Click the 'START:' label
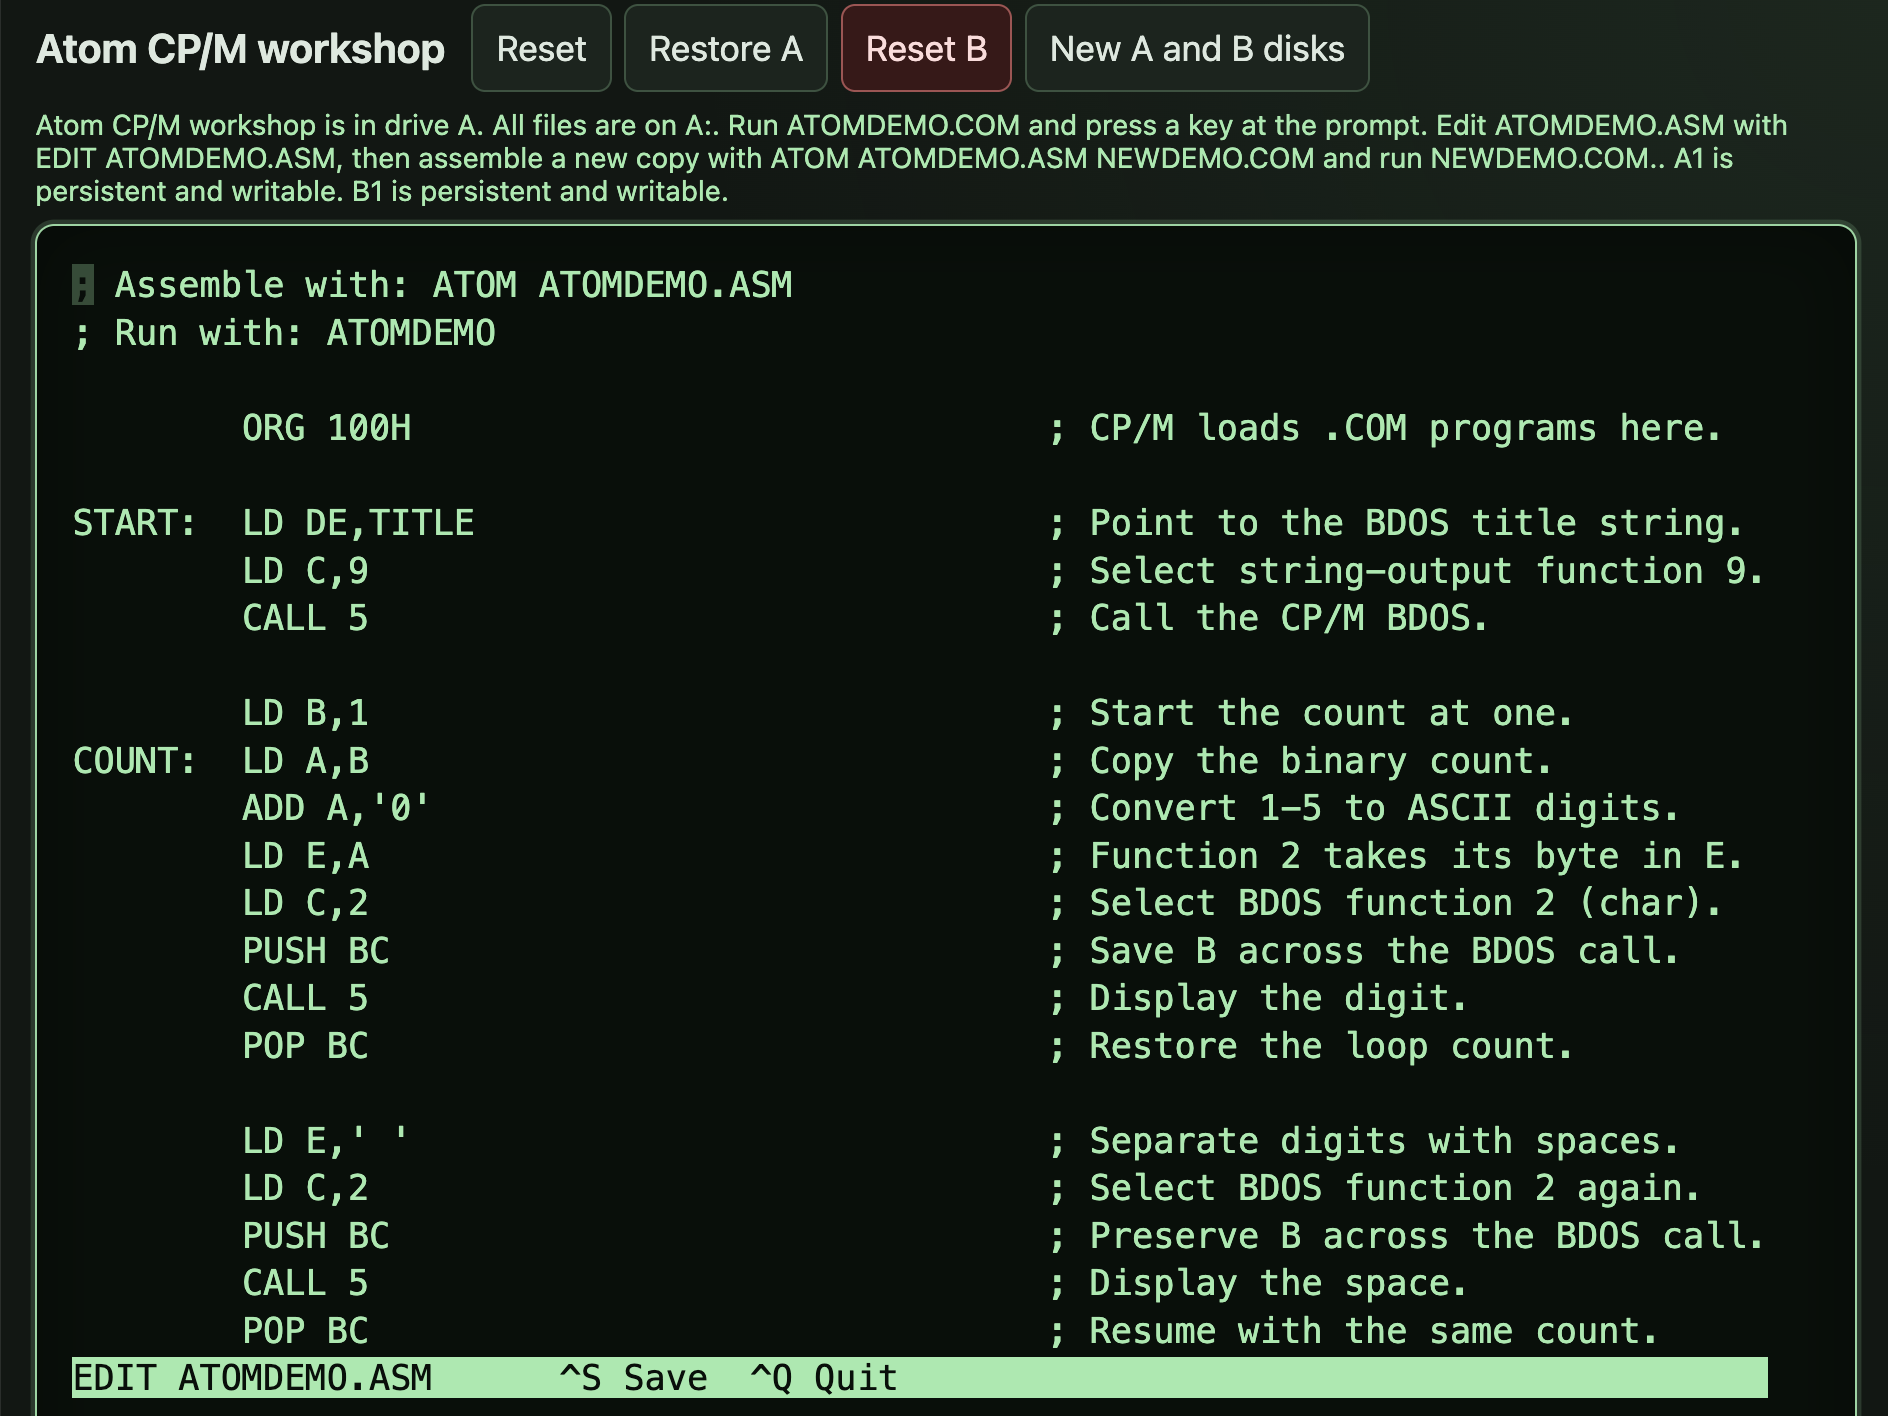 pyautogui.click(x=134, y=523)
